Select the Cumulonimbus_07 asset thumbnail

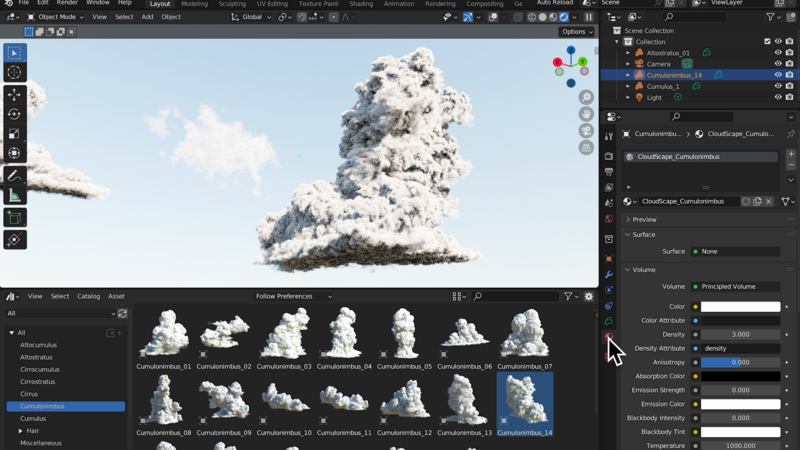tap(524, 339)
